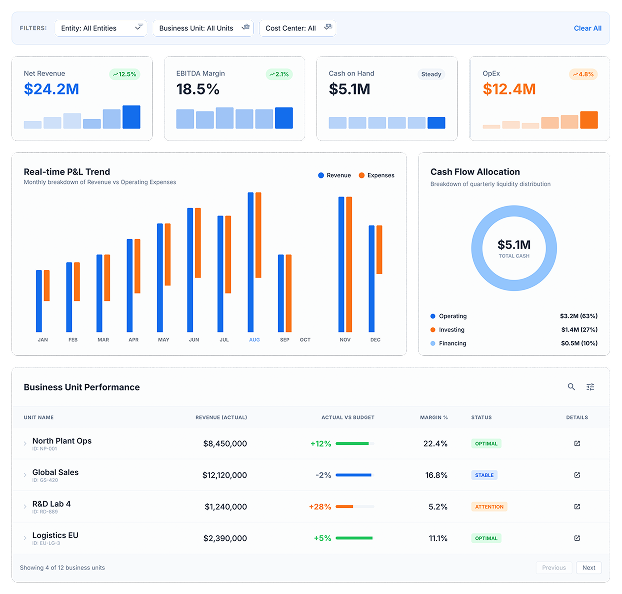The width and height of the screenshot is (622, 594).
Task: Click the OPTIMAL status badge for North Plant Ops
Action: point(486,444)
